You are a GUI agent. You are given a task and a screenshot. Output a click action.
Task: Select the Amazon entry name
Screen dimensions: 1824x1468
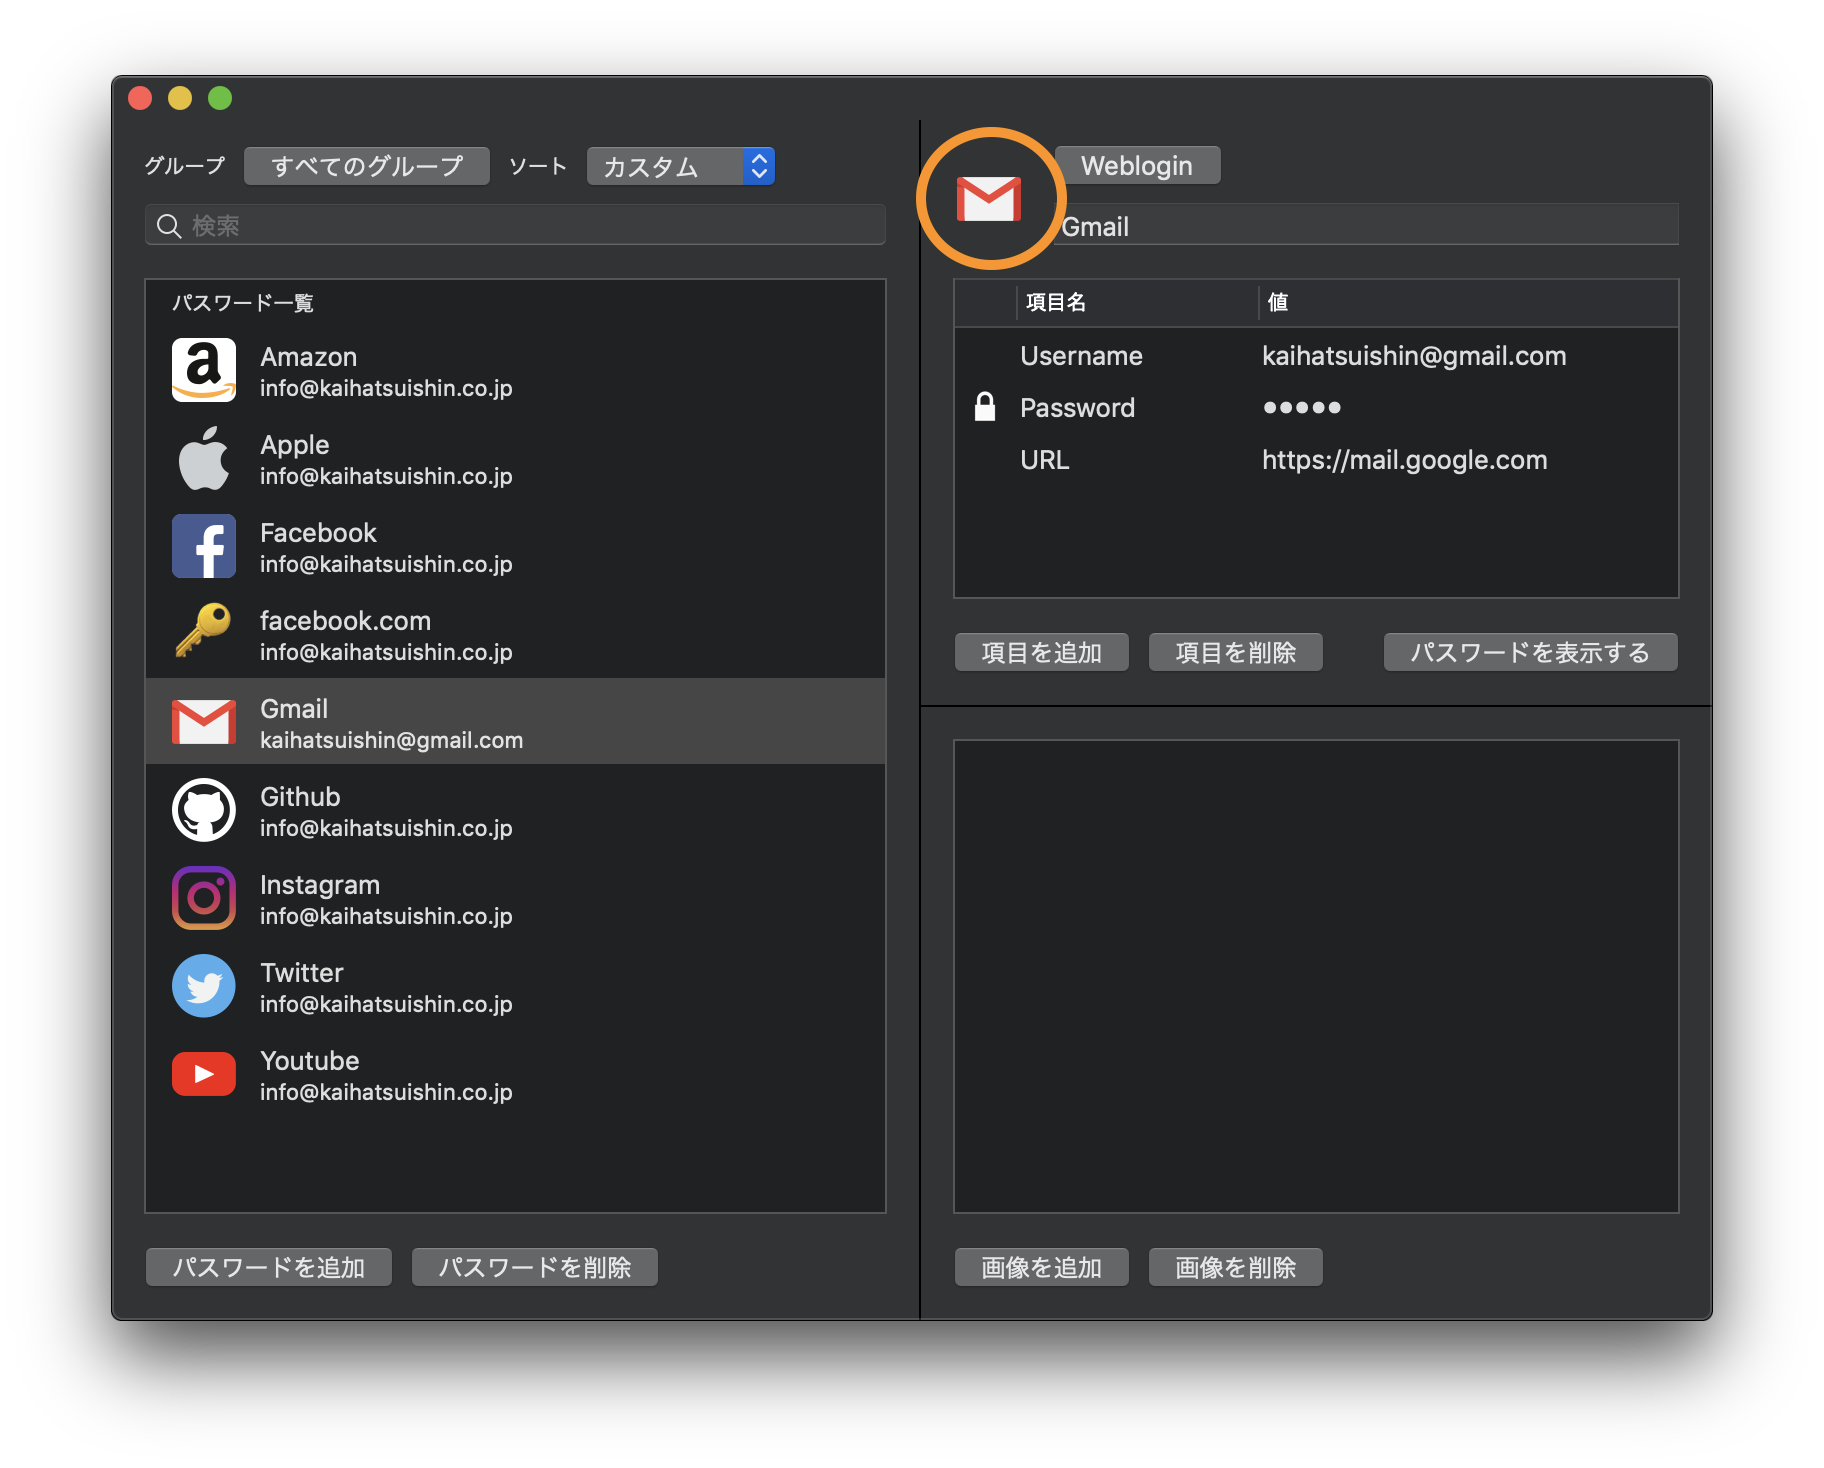coord(308,357)
